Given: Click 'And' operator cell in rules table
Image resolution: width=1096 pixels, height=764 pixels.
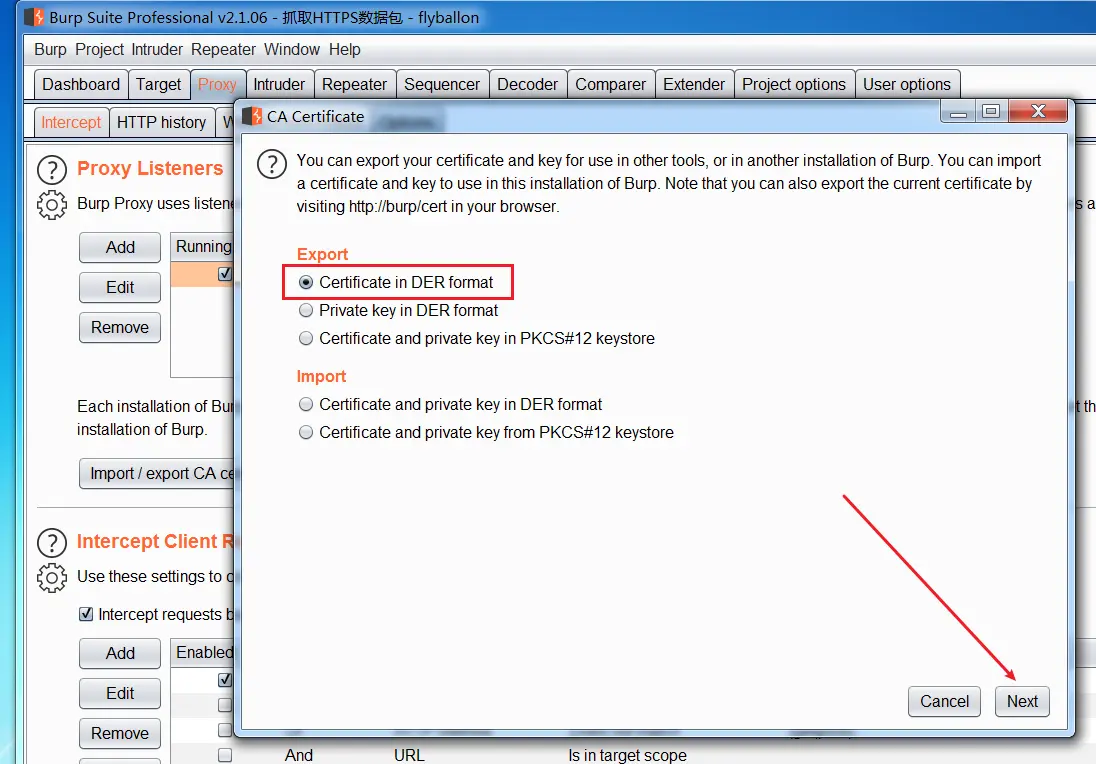Looking at the screenshot, I should pos(298,755).
